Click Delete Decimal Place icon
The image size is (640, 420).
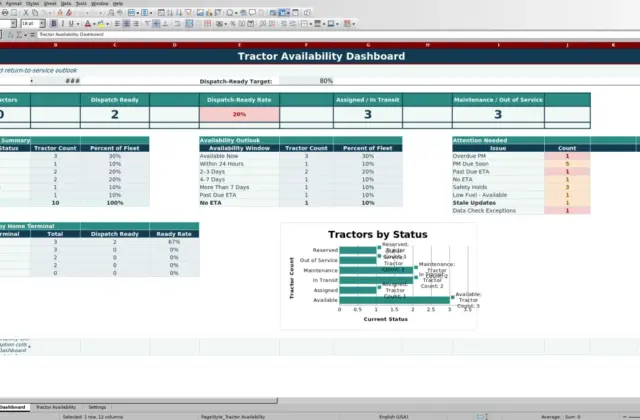[271, 24]
